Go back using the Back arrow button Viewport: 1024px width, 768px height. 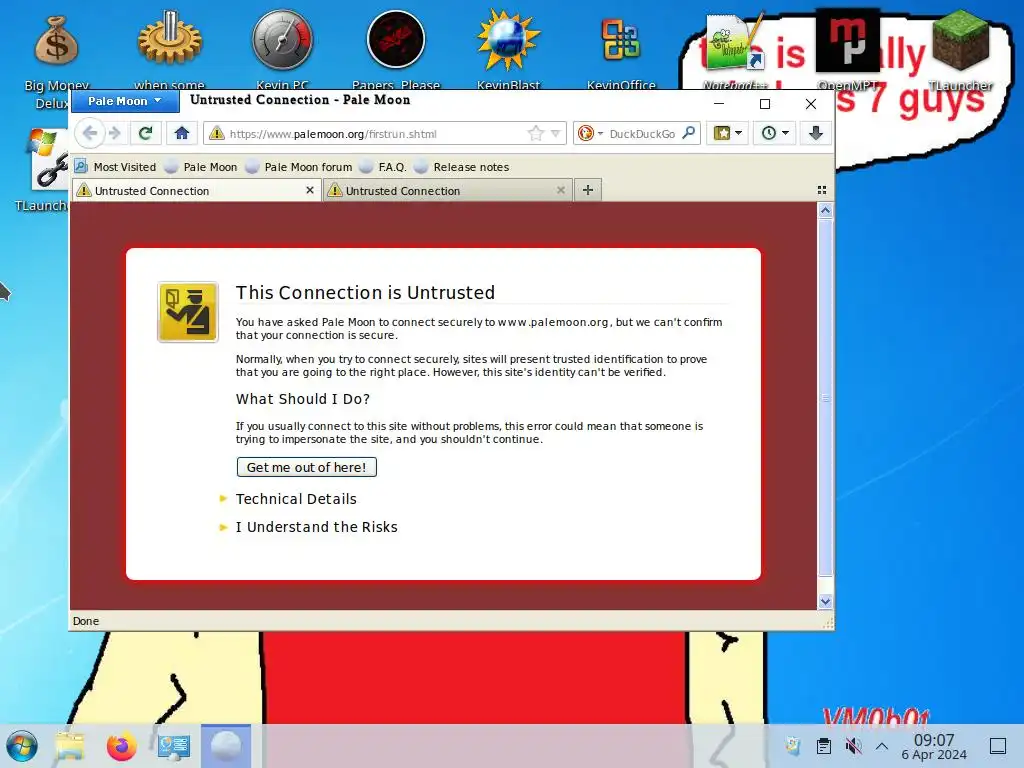tap(90, 133)
